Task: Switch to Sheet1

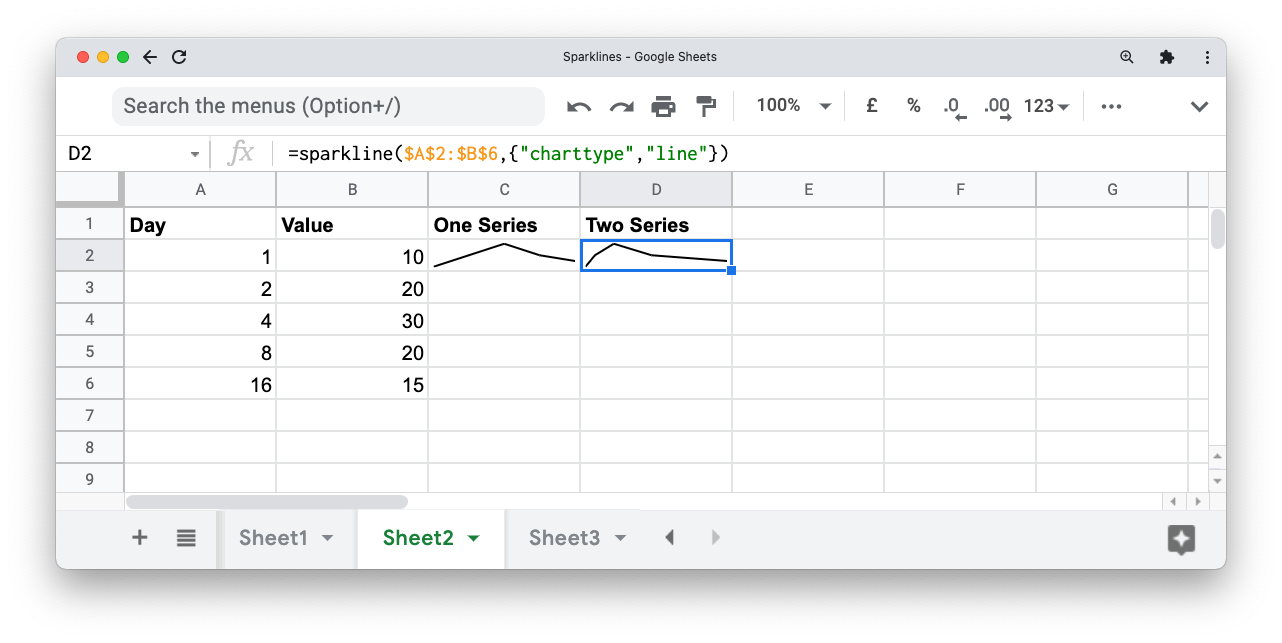Action: tap(272, 537)
